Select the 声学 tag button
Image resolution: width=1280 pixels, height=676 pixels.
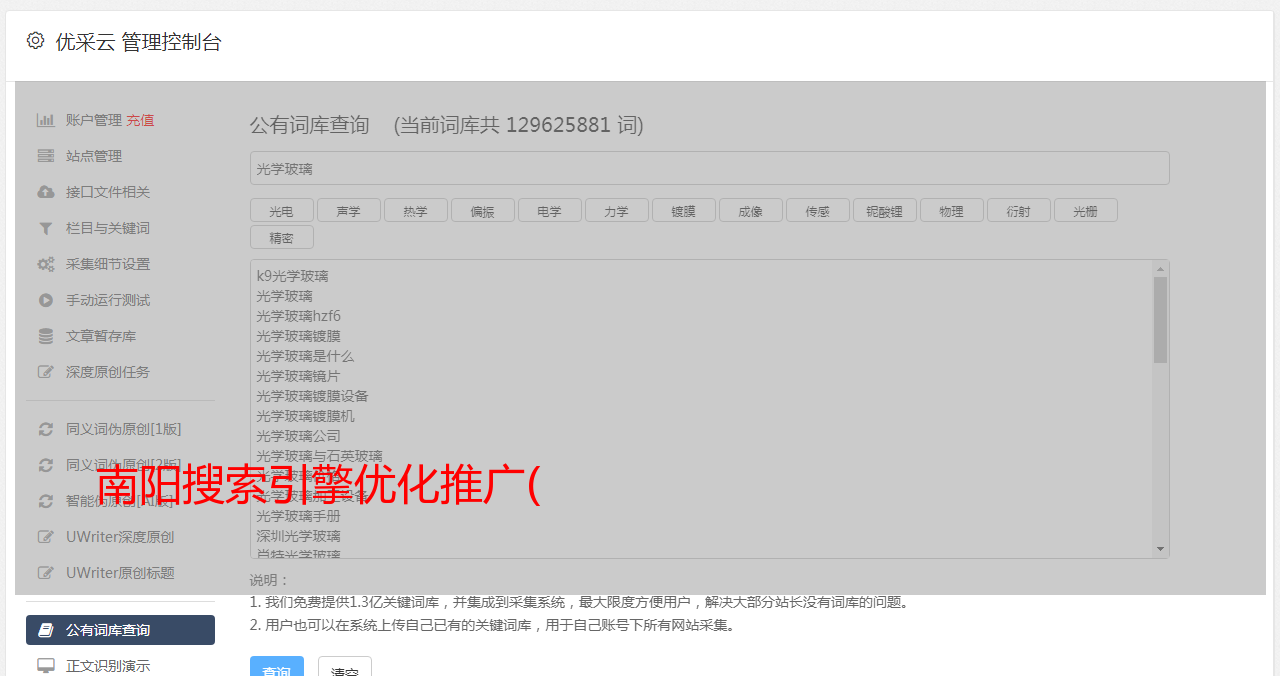pyautogui.click(x=348, y=210)
